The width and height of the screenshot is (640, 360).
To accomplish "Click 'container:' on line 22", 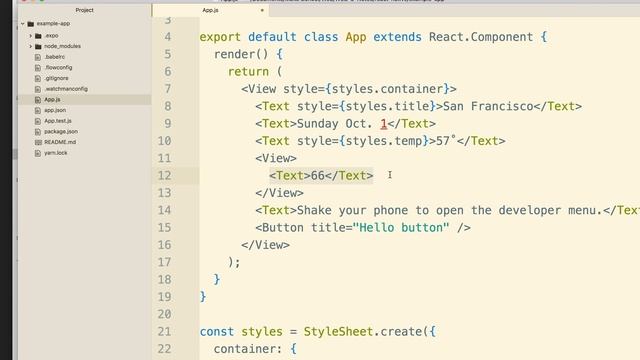I will (x=248, y=349).
